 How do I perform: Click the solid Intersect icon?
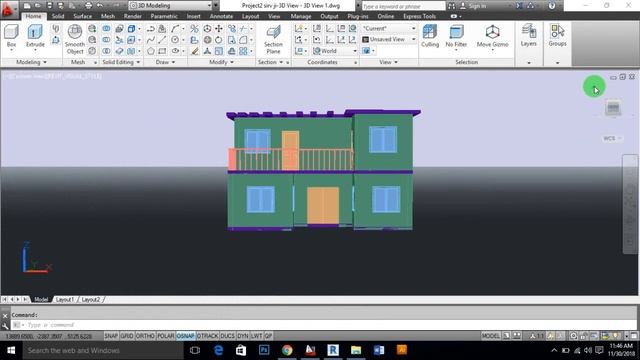[106, 51]
